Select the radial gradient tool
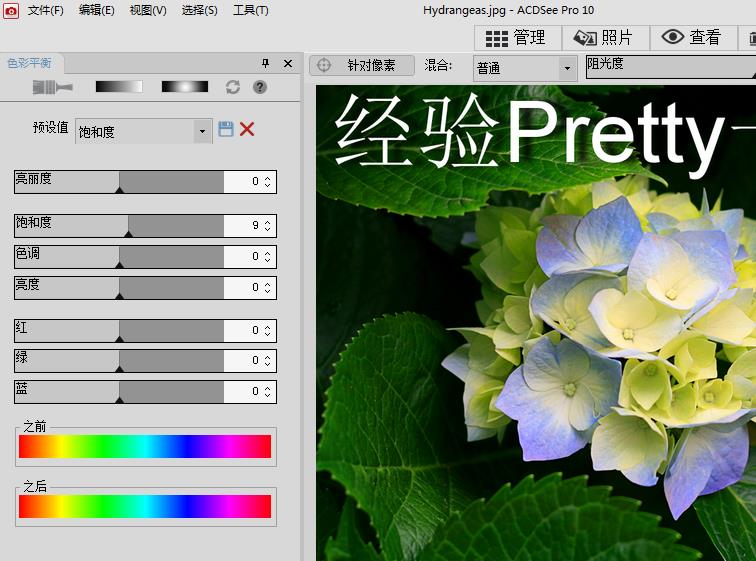The width and height of the screenshot is (756, 561). click(x=185, y=87)
